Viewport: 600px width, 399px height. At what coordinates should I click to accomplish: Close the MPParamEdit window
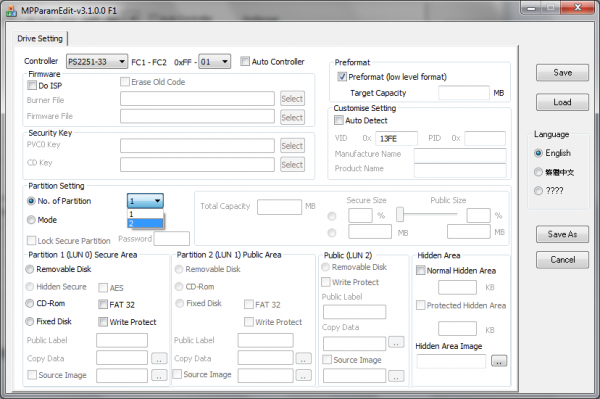(578, 8)
